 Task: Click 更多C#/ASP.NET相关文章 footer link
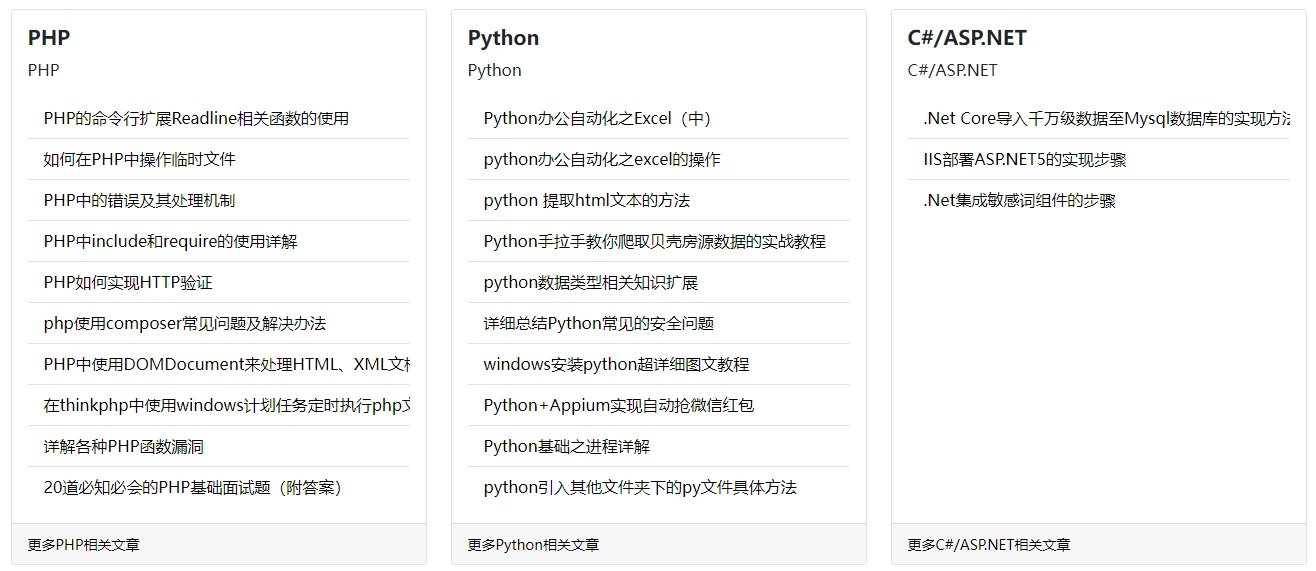pos(988,545)
